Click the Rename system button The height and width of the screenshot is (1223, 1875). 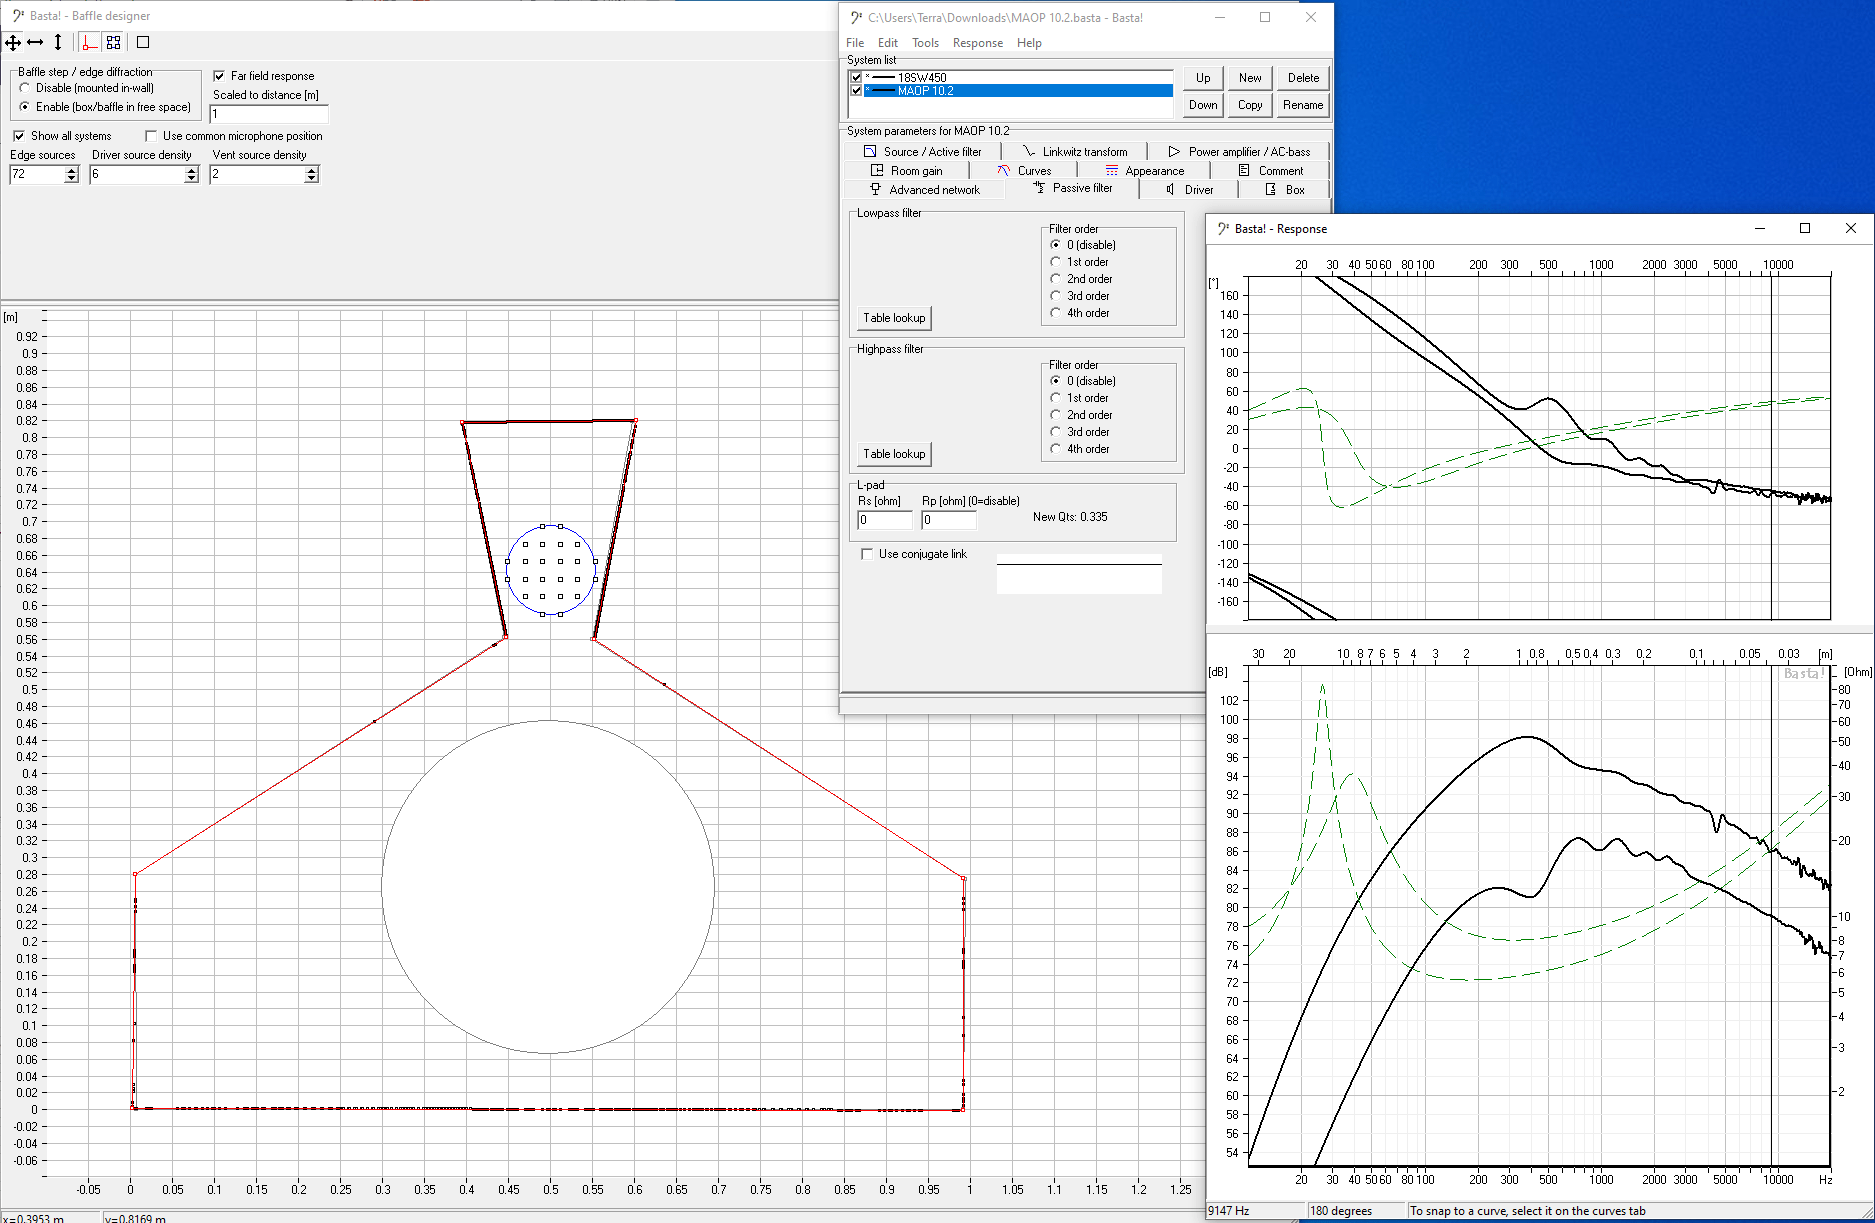(x=1303, y=105)
